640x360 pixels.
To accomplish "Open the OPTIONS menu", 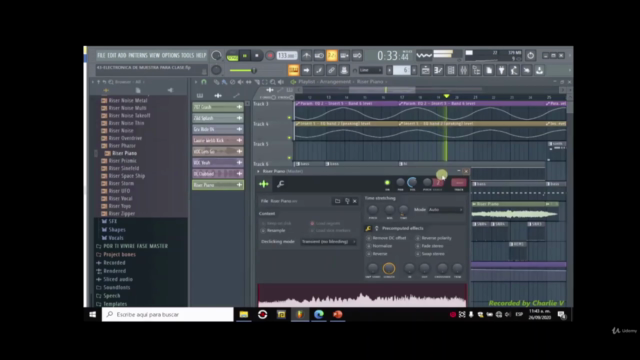I will 171,56.
